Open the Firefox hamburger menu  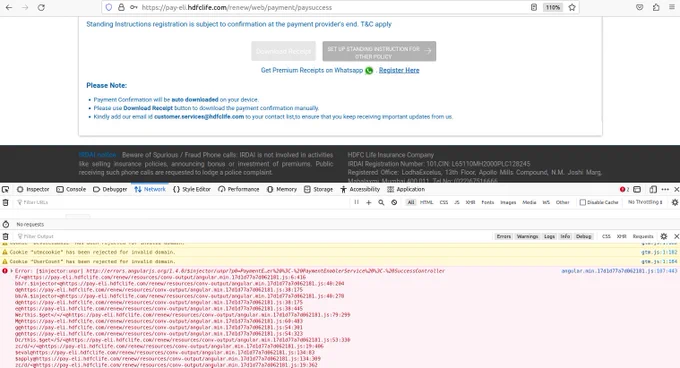[x=672, y=7]
